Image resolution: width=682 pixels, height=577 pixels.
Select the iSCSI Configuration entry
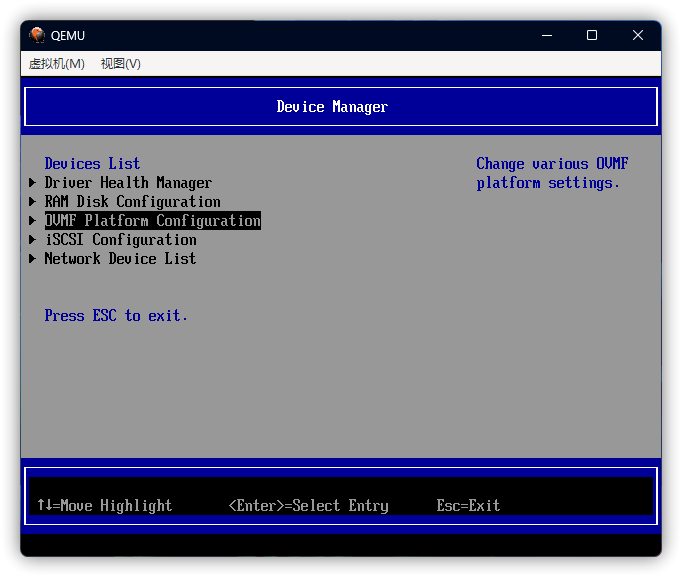[120, 240]
